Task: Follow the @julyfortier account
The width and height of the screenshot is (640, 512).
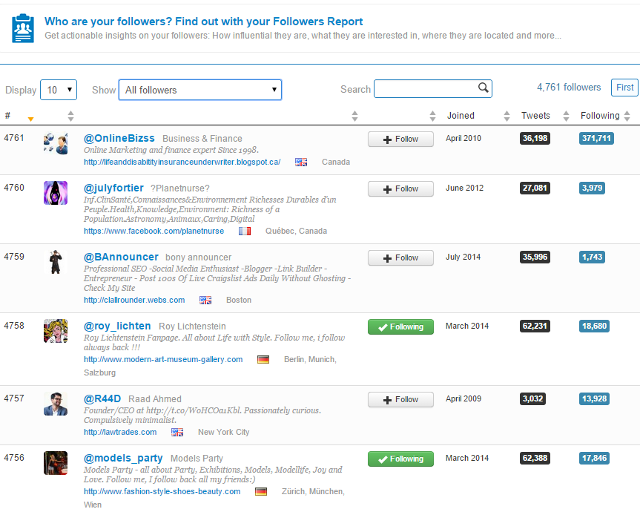Action: [x=401, y=189]
